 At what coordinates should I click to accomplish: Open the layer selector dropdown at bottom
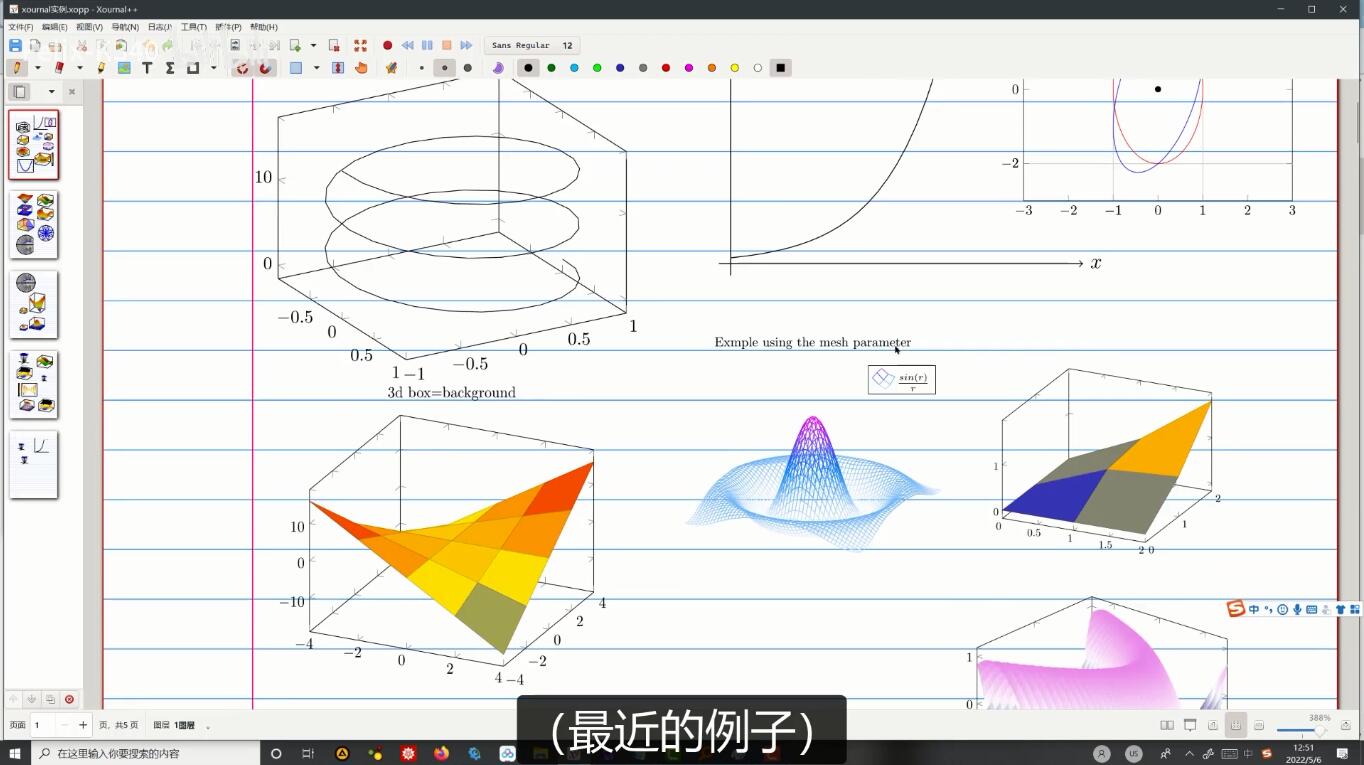[208, 726]
